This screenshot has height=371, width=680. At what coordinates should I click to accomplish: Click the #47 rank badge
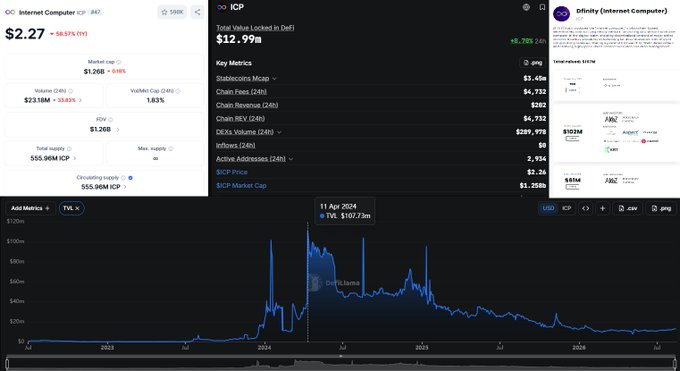coord(95,12)
